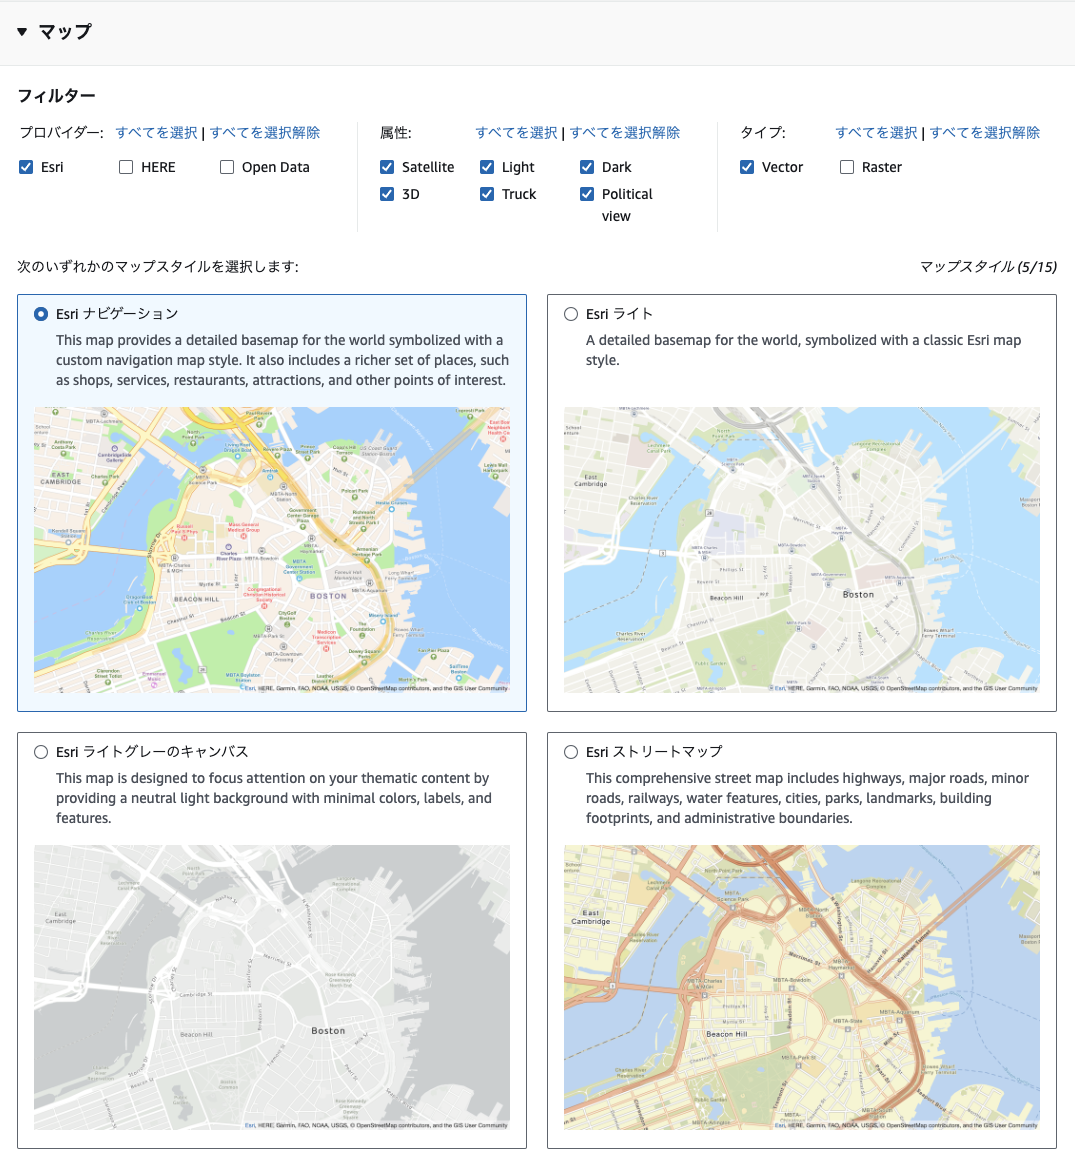Uncheck the Satellite attribute checkbox
The image size is (1075, 1159).
[387, 167]
